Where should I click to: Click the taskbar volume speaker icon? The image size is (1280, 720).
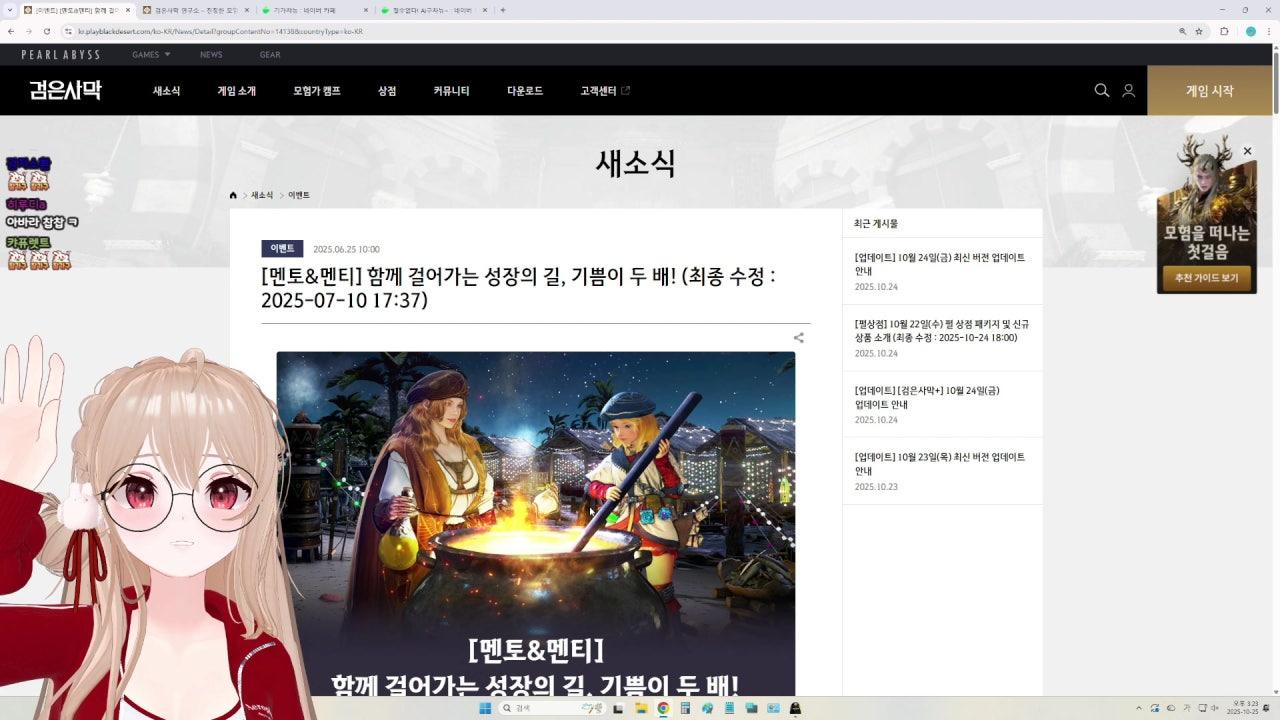click(x=1216, y=708)
